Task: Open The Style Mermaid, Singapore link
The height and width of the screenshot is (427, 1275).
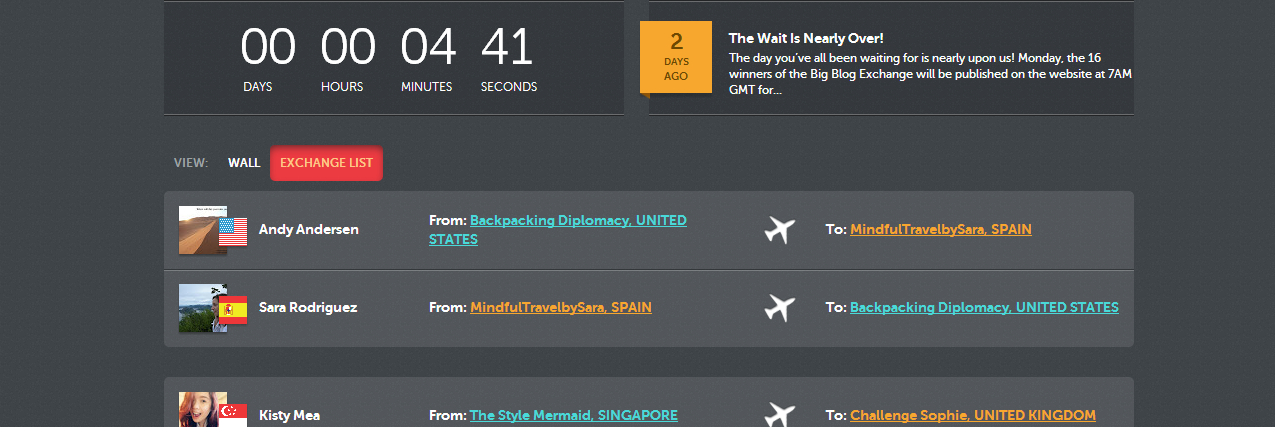Action: coord(573,415)
